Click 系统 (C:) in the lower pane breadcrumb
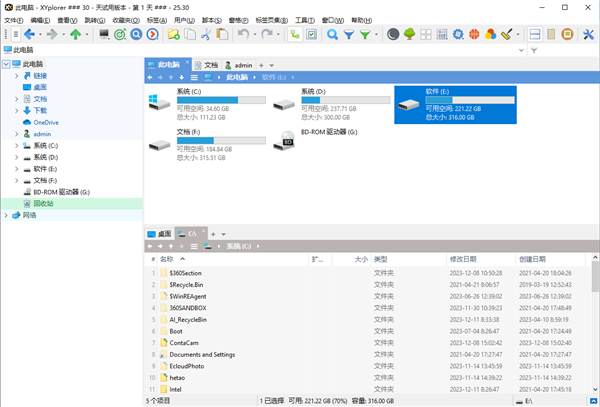The width and height of the screenshot is (600, 407). [239, 246]
